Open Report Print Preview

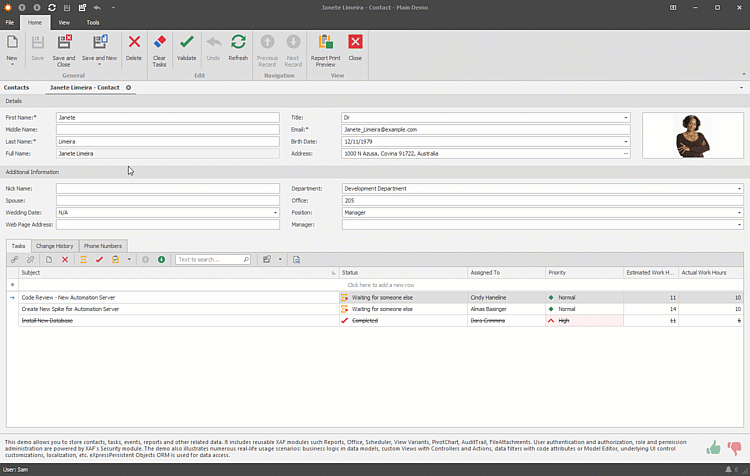325,43
